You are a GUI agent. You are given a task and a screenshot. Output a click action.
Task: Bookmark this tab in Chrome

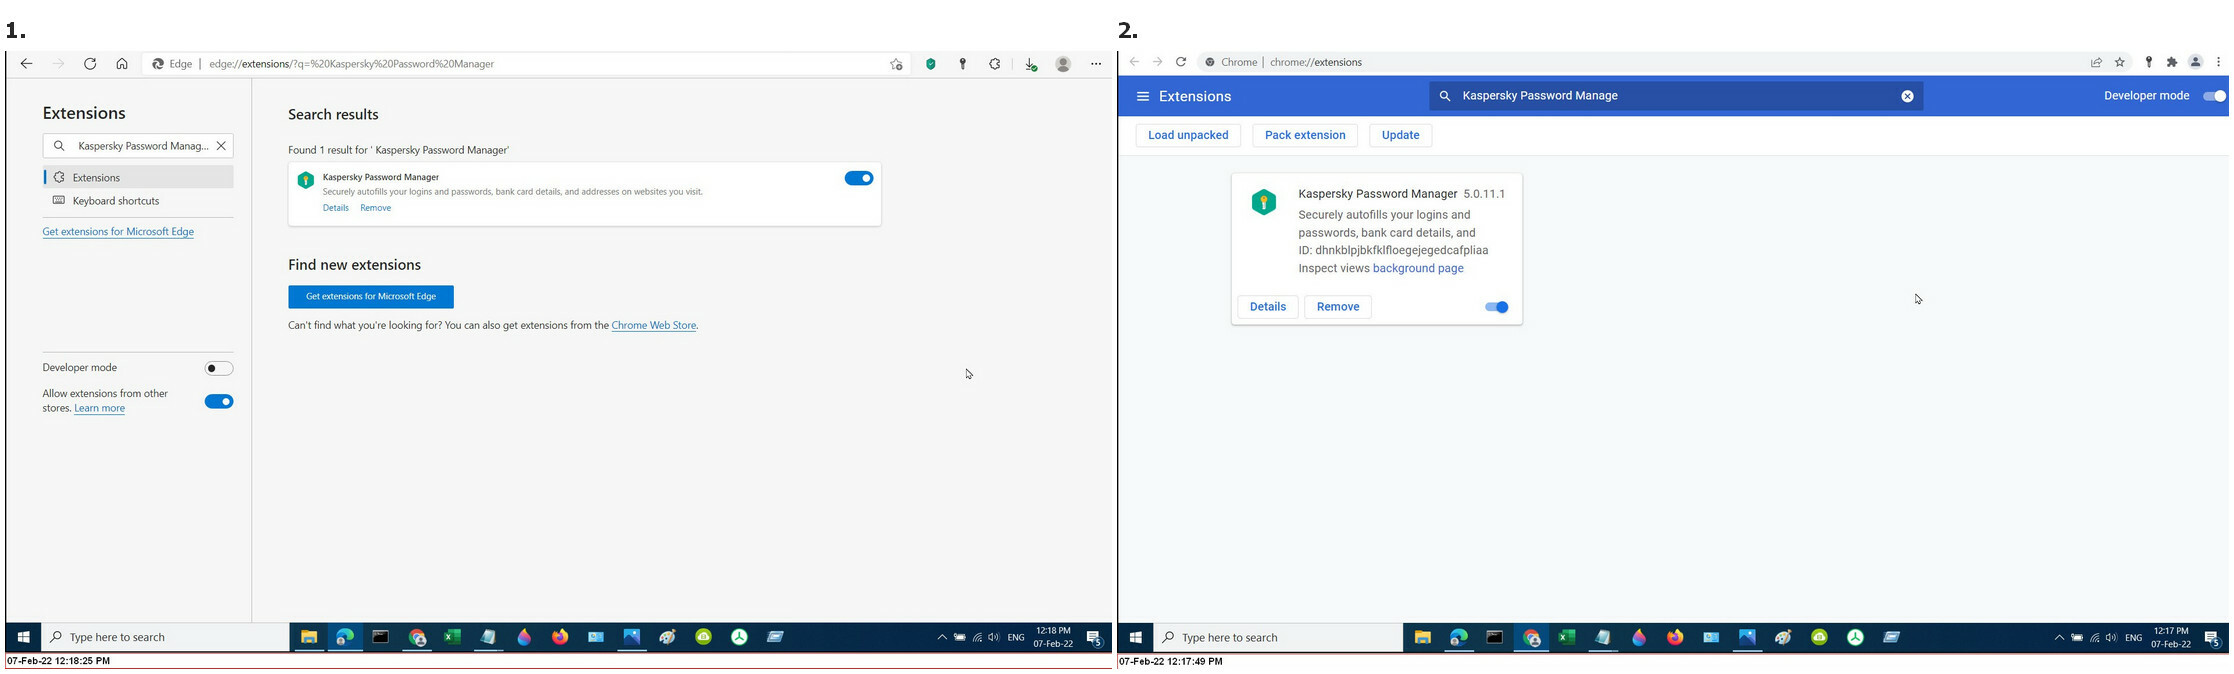click(2120, 62)
